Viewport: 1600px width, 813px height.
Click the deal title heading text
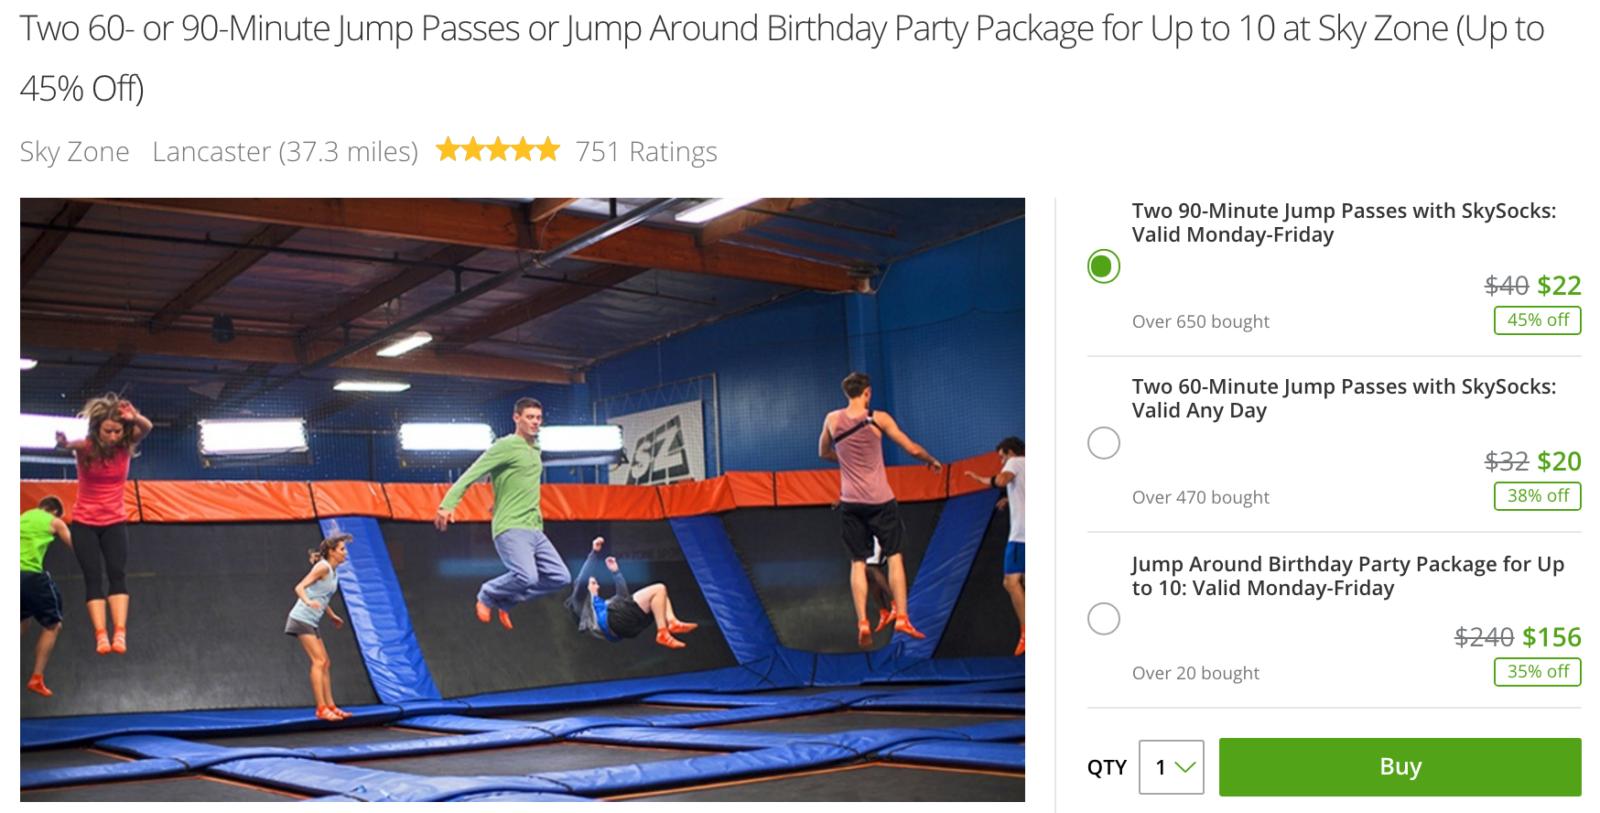click(x=780, y=30)
